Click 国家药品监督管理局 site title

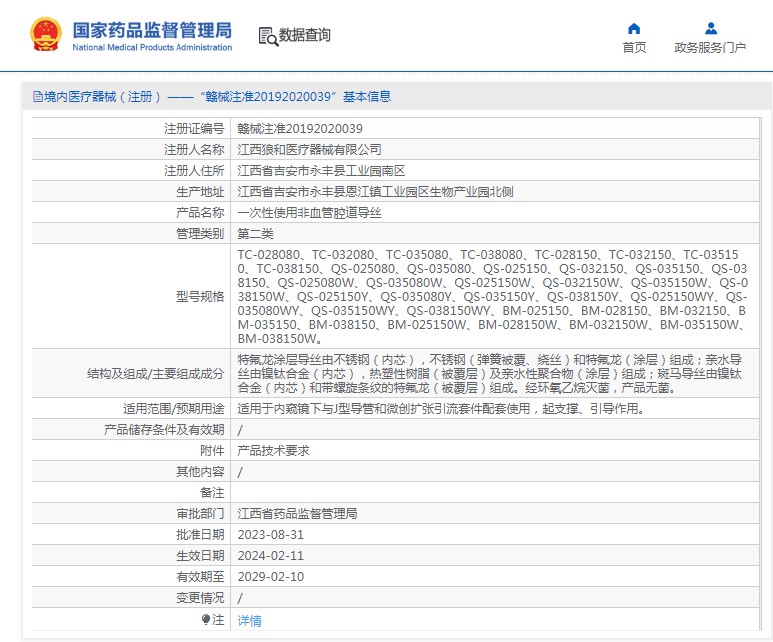[152, 30]
